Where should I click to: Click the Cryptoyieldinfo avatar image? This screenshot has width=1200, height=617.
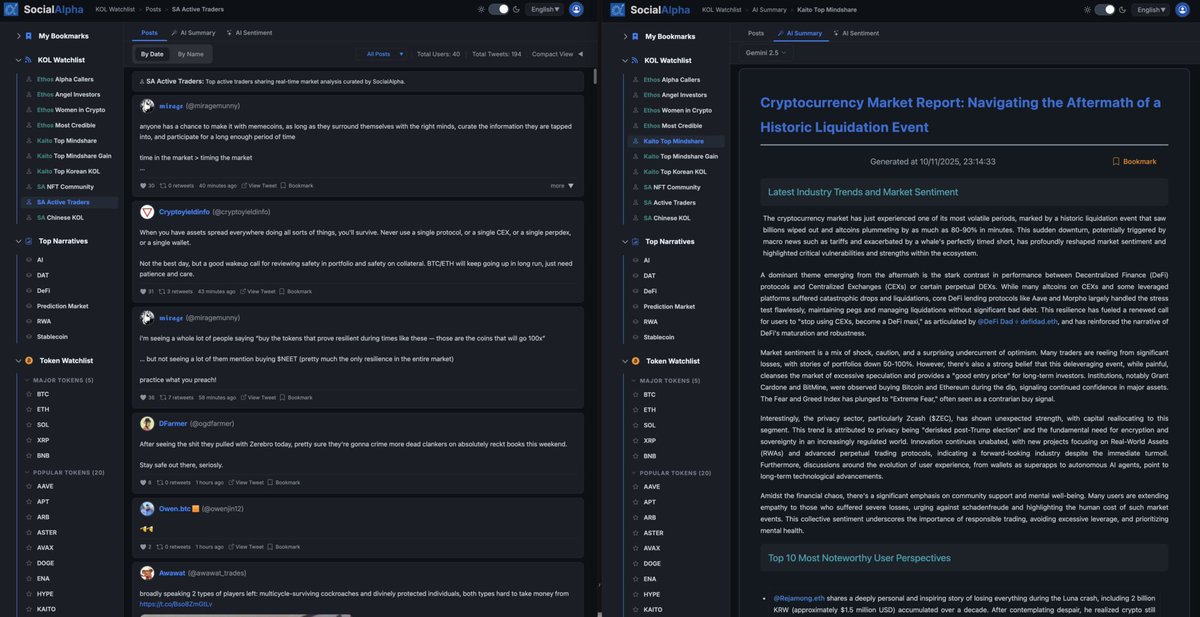tap(147, 212)
